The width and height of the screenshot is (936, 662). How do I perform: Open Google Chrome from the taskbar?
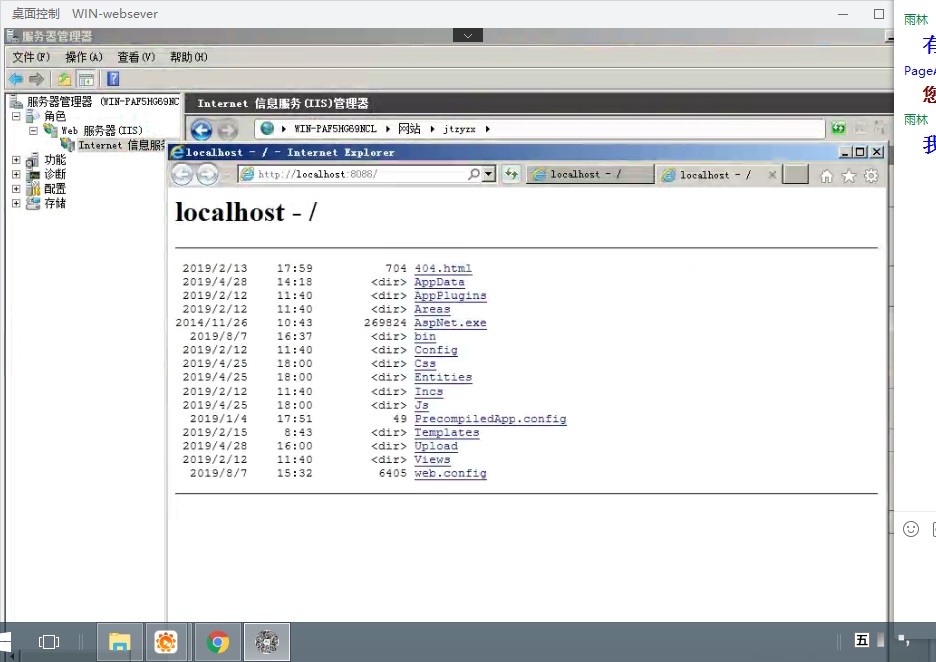(218, 642)
